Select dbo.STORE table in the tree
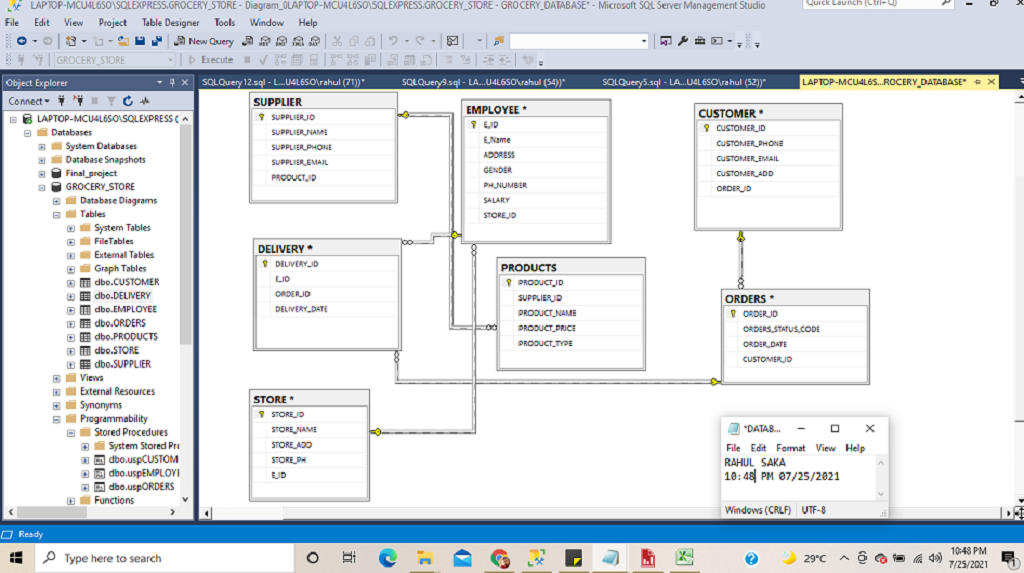Image resolution: width=1024 pixels, height=573 pixels. pos(116,351)
